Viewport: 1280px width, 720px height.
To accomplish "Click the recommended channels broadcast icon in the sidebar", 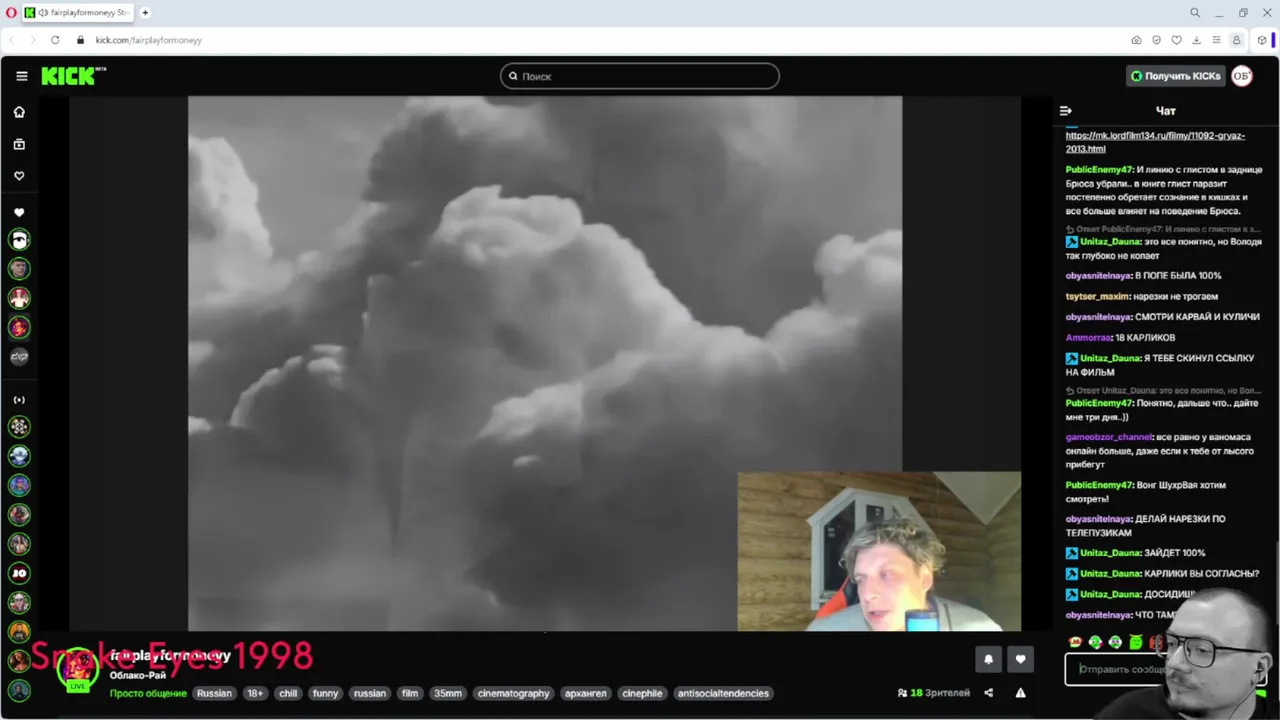I will pos(19,400).
